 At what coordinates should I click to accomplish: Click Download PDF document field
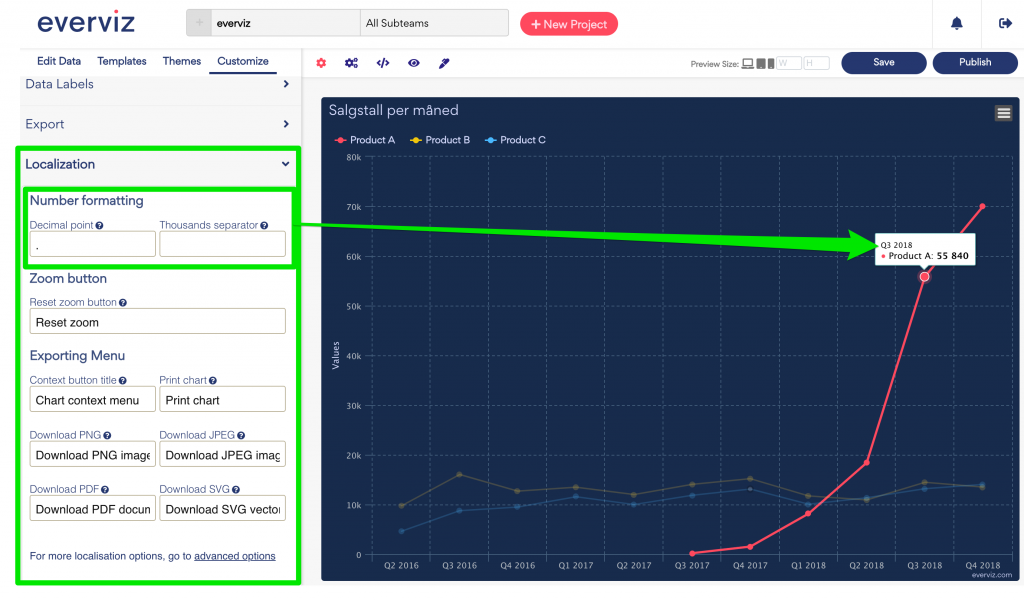(x=93, y=508)
